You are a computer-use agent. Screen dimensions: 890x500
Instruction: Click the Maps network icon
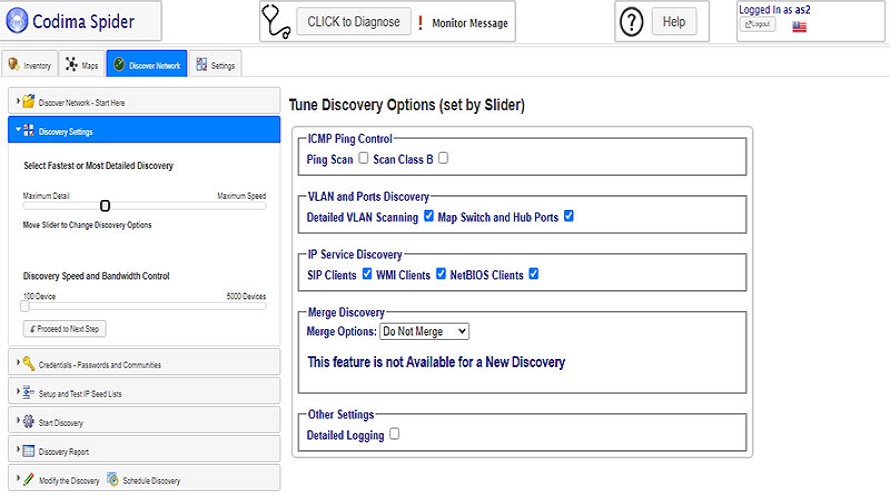click(72, 65)
